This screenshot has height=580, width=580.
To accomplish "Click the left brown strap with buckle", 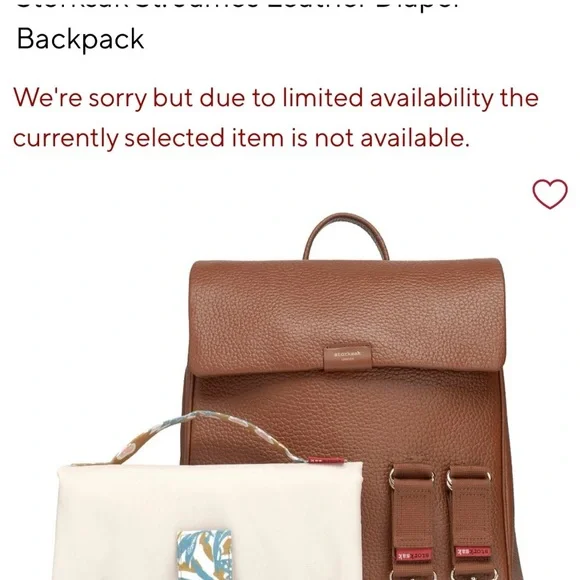I will click(x=412, y=520).
